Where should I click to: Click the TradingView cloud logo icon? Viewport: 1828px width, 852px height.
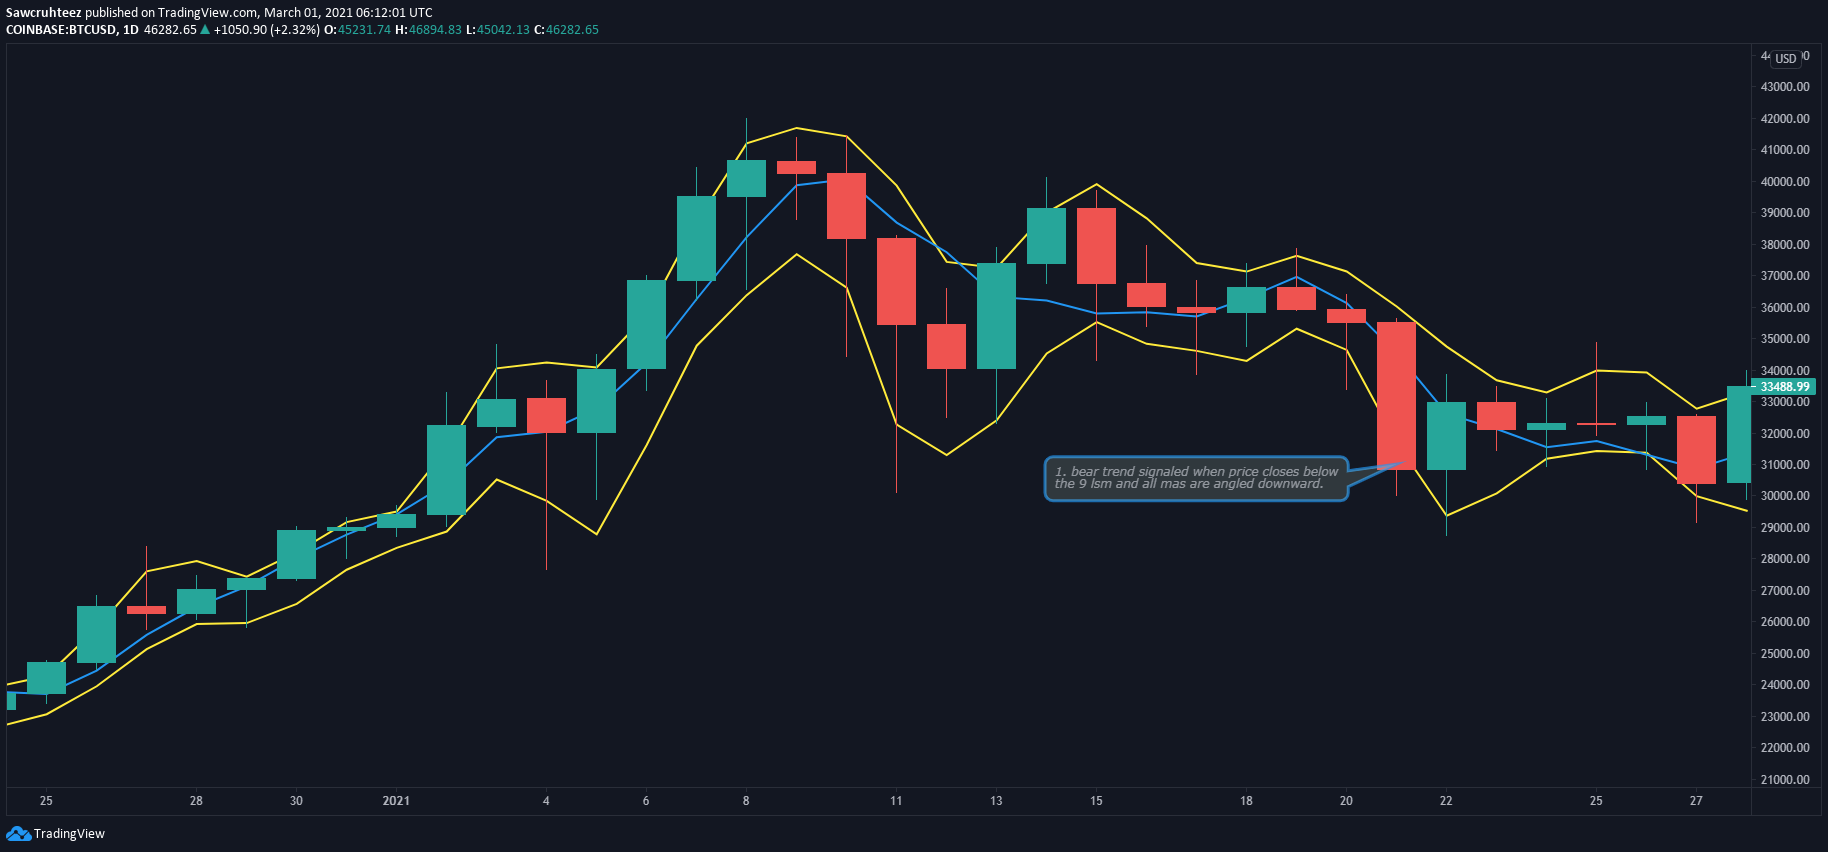[x=18, y=834]
